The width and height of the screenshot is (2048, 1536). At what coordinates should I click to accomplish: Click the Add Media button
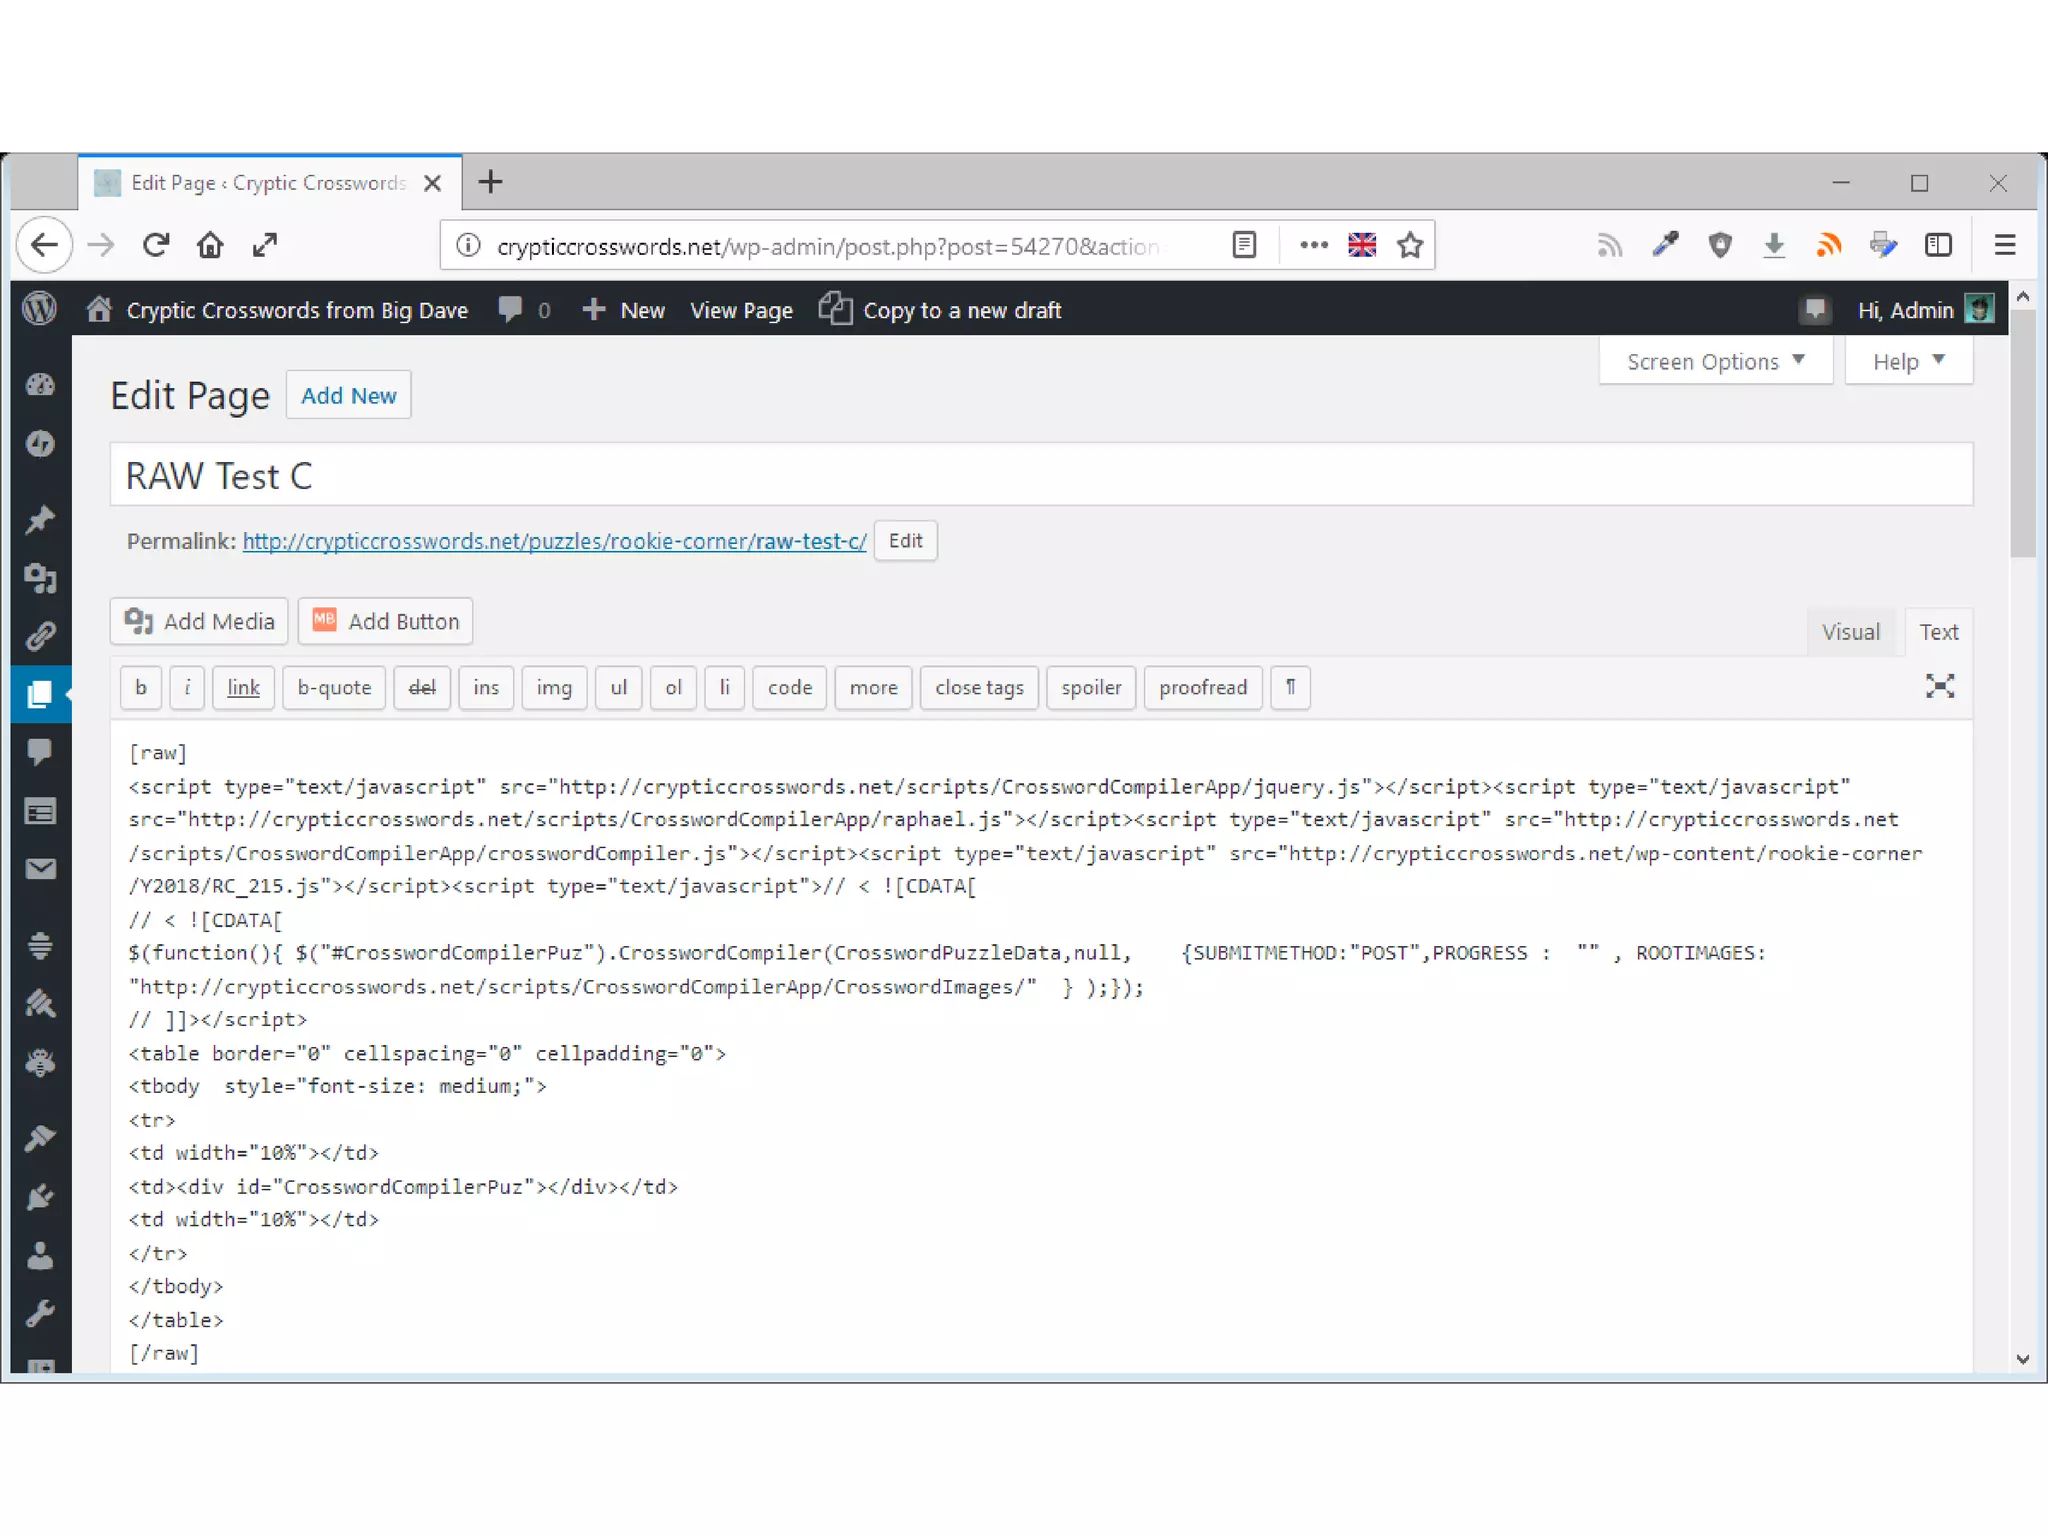pyautogui.click(x=199, y=621)
